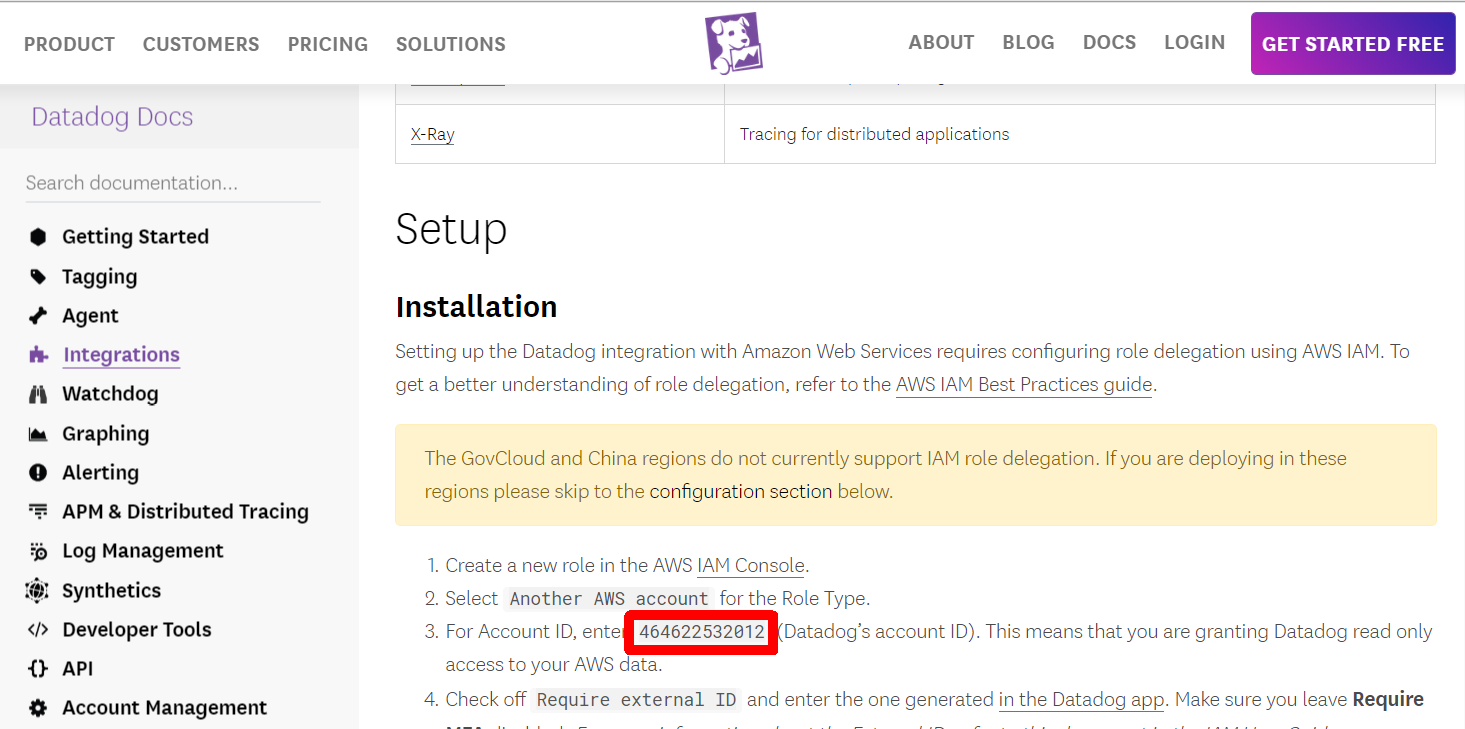The height and width of the screenshot is (729, 1465).
Task: Click the Integrations puzzle piece icon
Action: click(x=38, y=355)
